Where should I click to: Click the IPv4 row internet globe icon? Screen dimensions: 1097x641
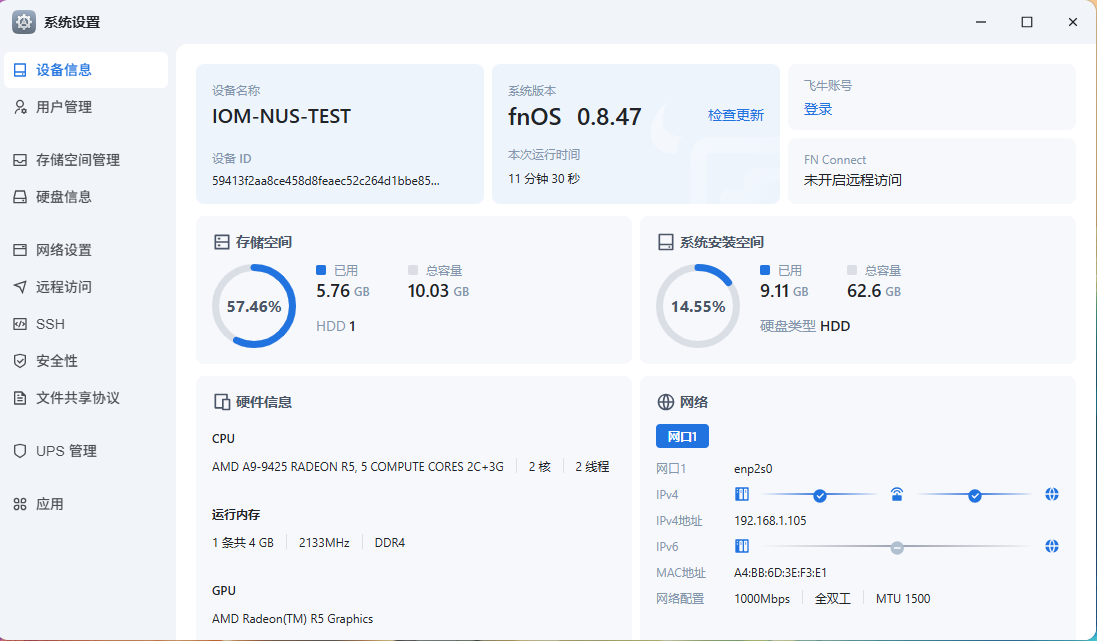click(x=1052, y=495)
